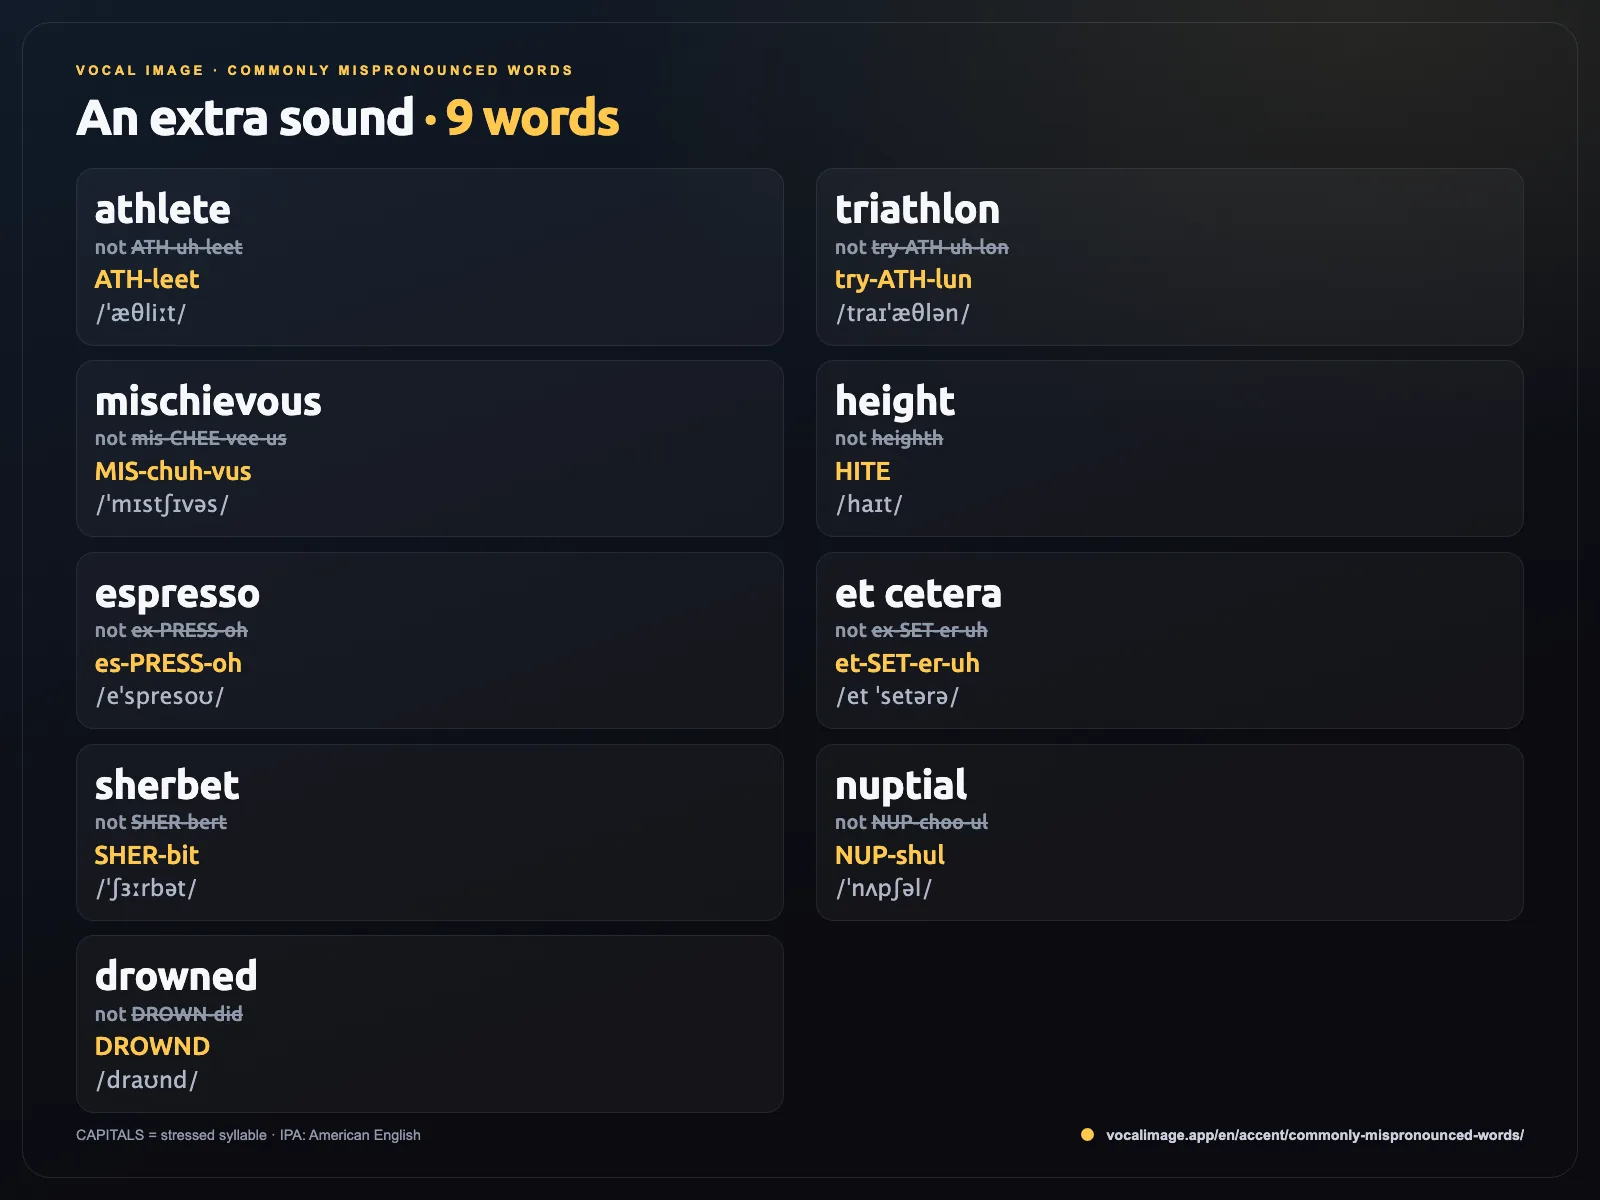Click the 'drowned' word heading

(x=176, y=976)
